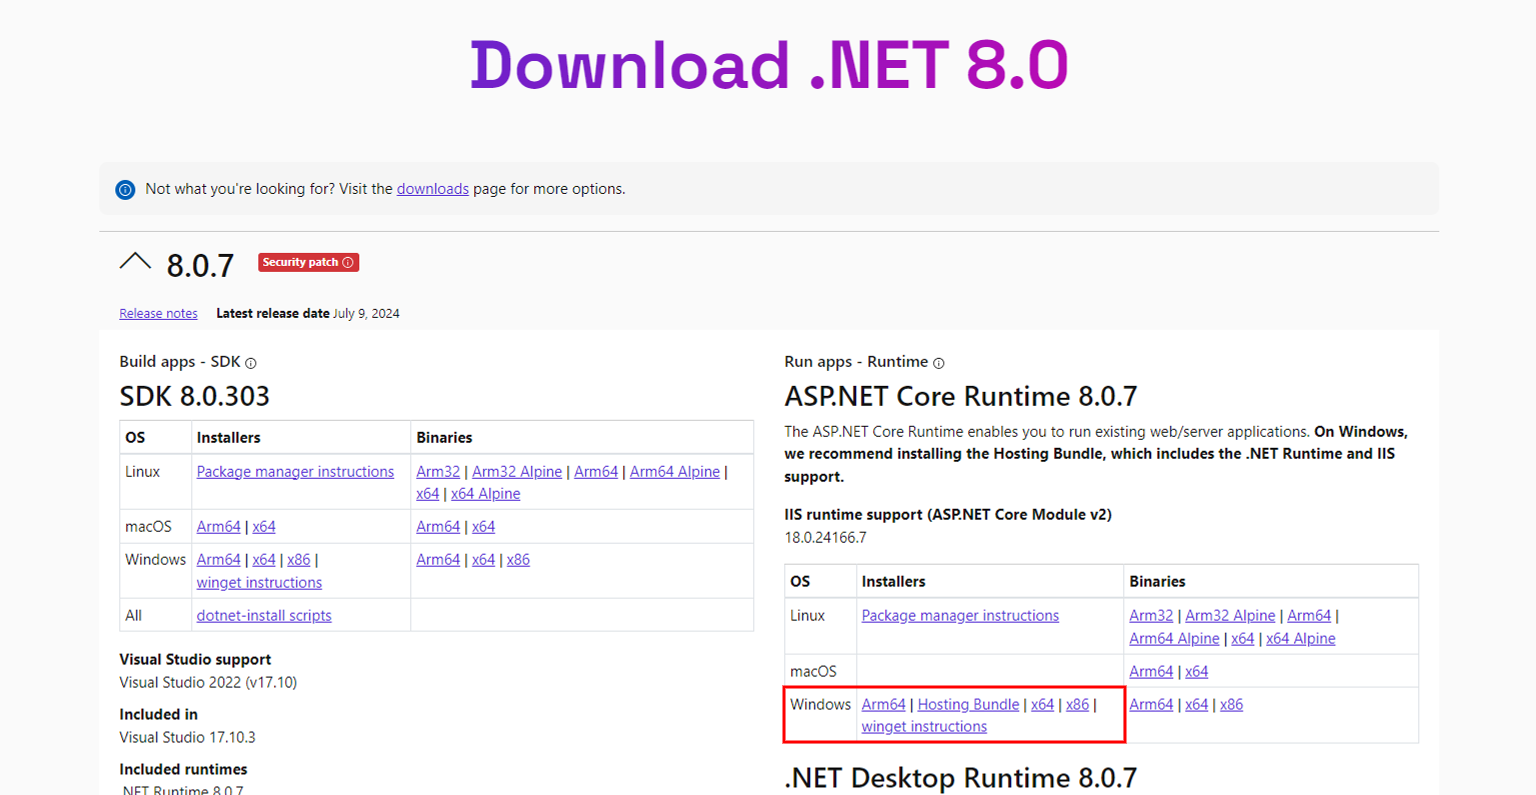This screenshot has height=795, width=1536.
Task: Download ASP.NET Core Runtime Linux x64 Alpine binary
Action: [1300, 639]
